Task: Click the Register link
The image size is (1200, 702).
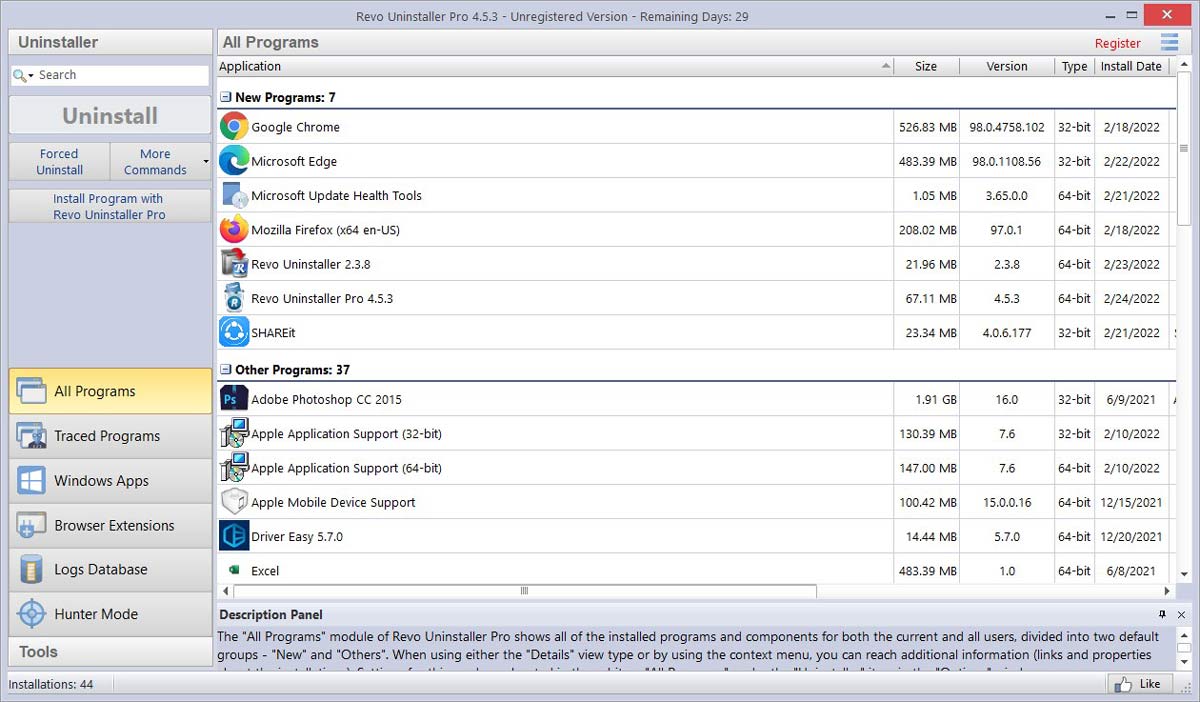Action: 1118,43
